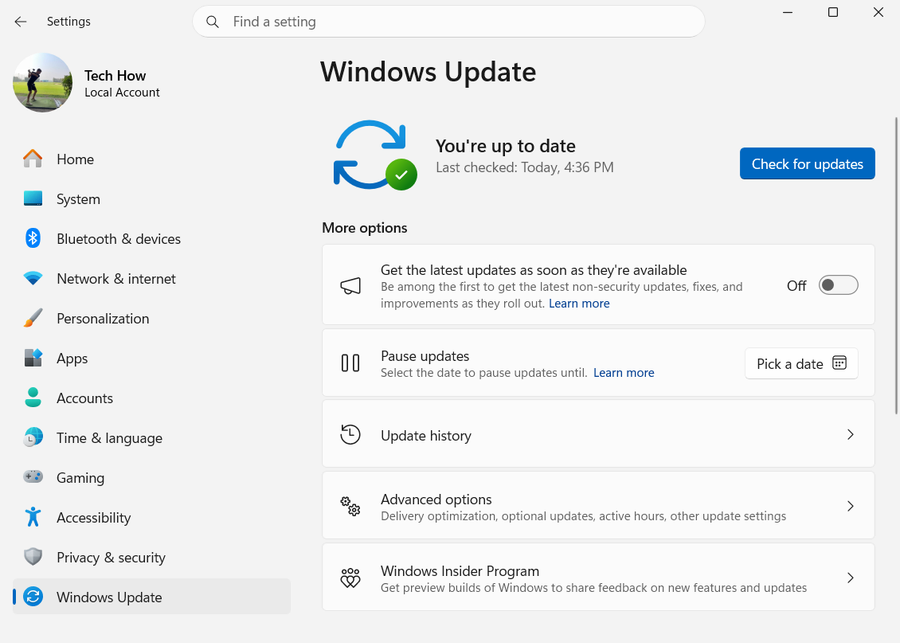
Task: Click the search magnifier icon
Action: click(212, 22)
